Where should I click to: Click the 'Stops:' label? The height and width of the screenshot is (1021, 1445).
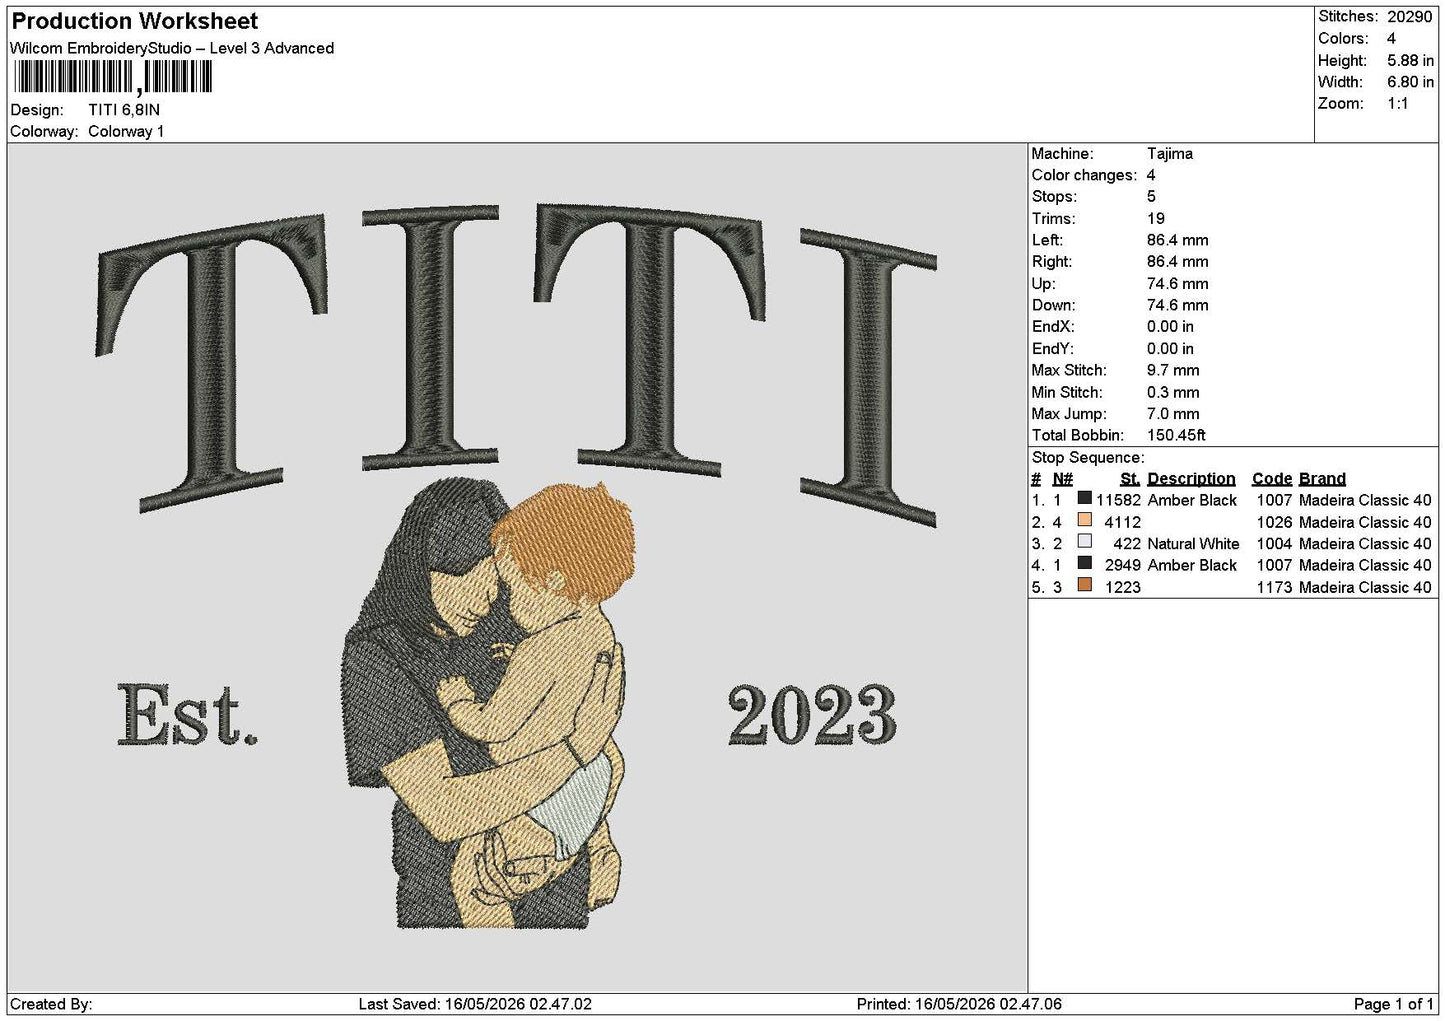pyautogui.click(x=1054, y=197)
